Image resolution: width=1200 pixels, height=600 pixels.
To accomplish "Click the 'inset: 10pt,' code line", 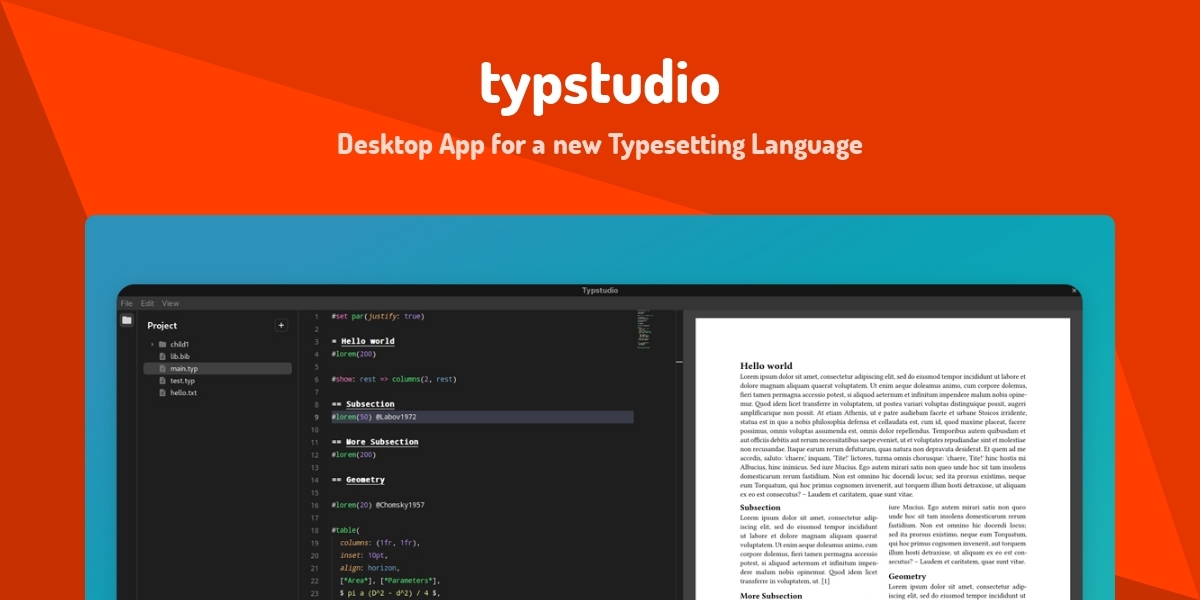I will point(363,555).
